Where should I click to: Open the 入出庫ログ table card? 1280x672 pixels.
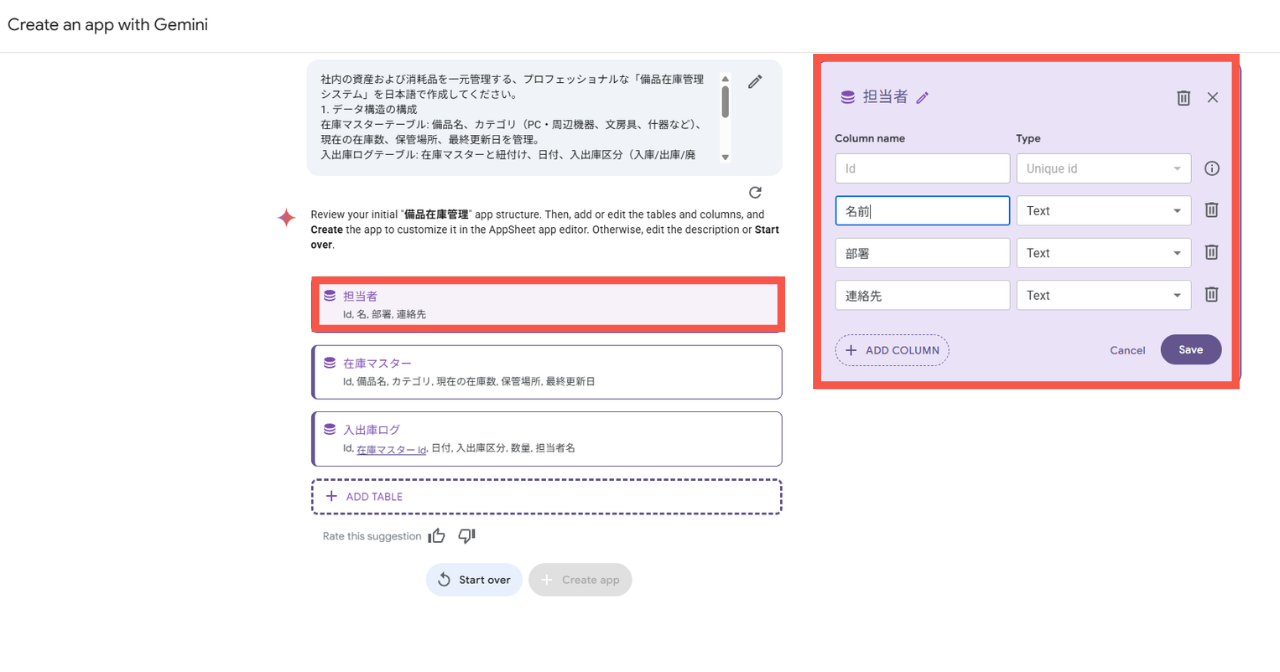547,439
